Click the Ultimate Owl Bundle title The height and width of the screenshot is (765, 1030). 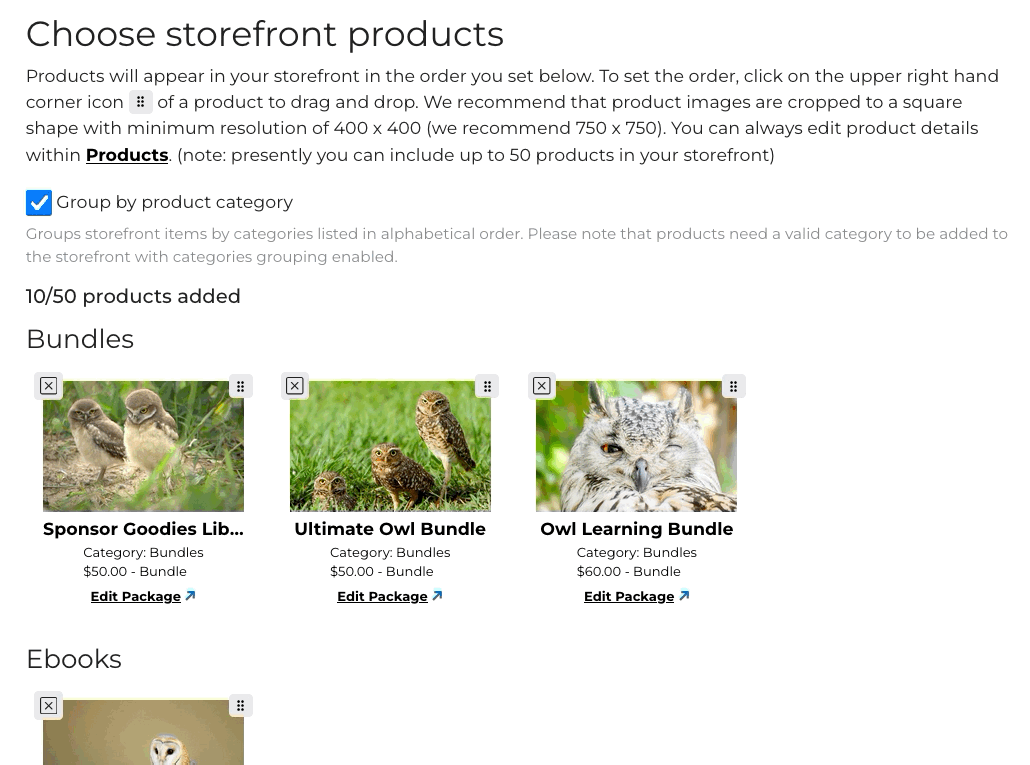click(x=390, y=529)
